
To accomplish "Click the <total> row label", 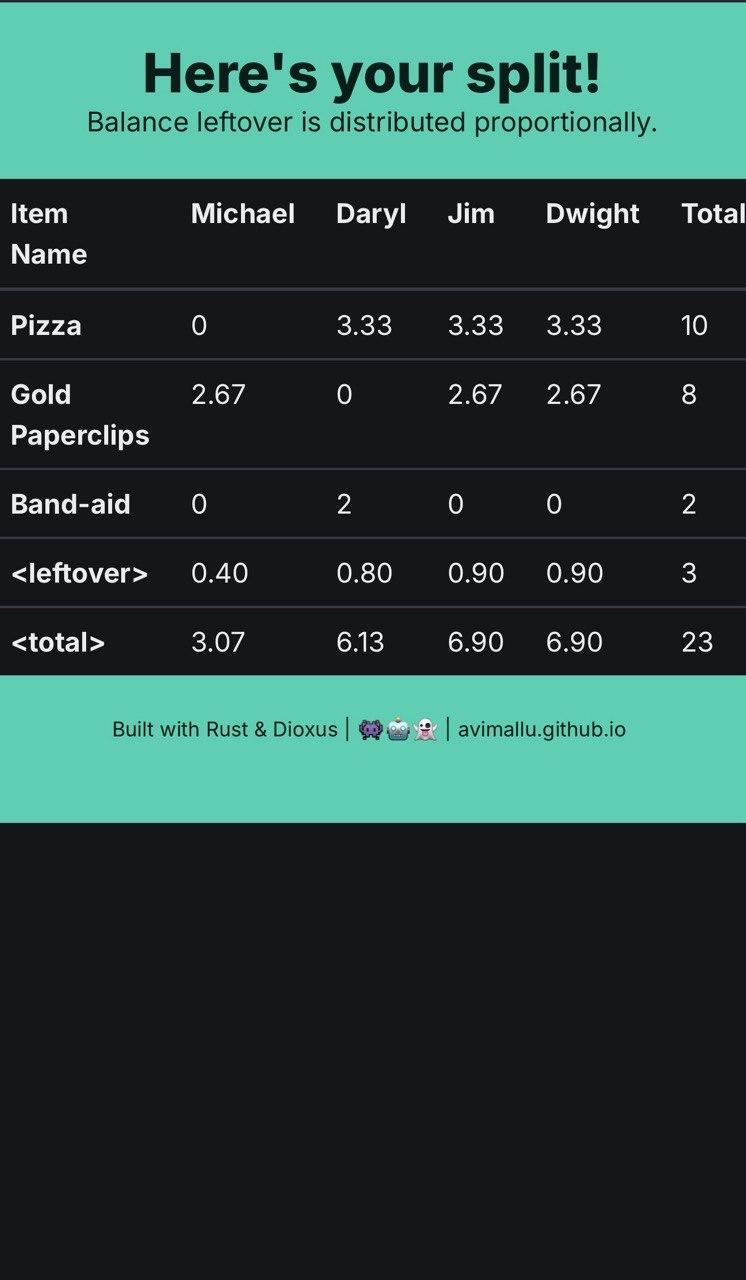I will [x=58, y=642].
